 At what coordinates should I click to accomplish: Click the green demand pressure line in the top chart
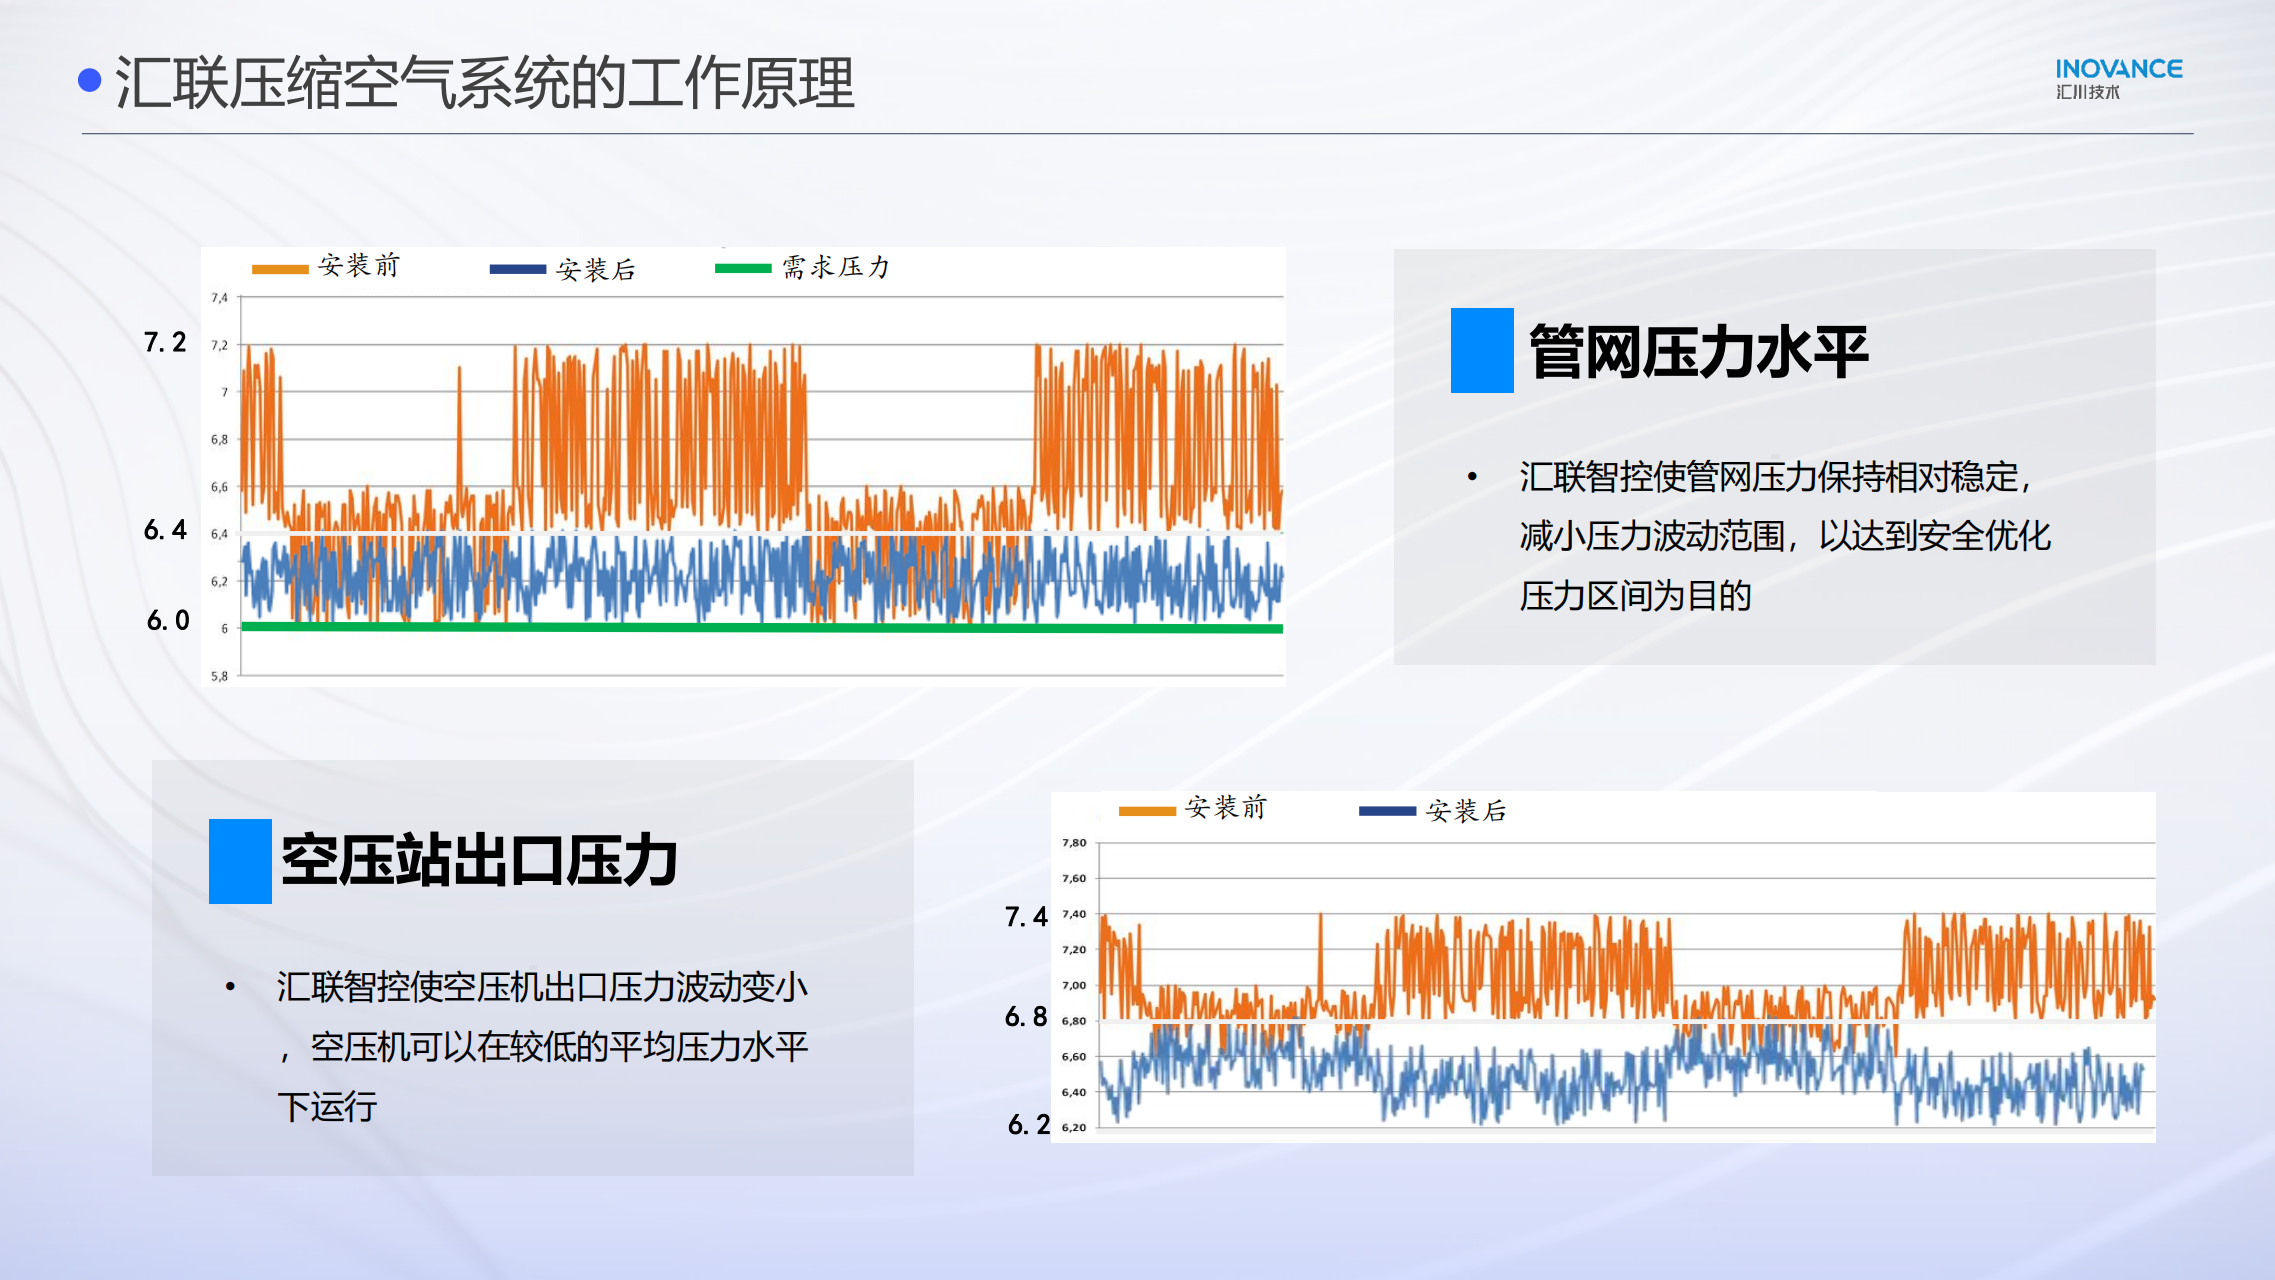(760, 628)
